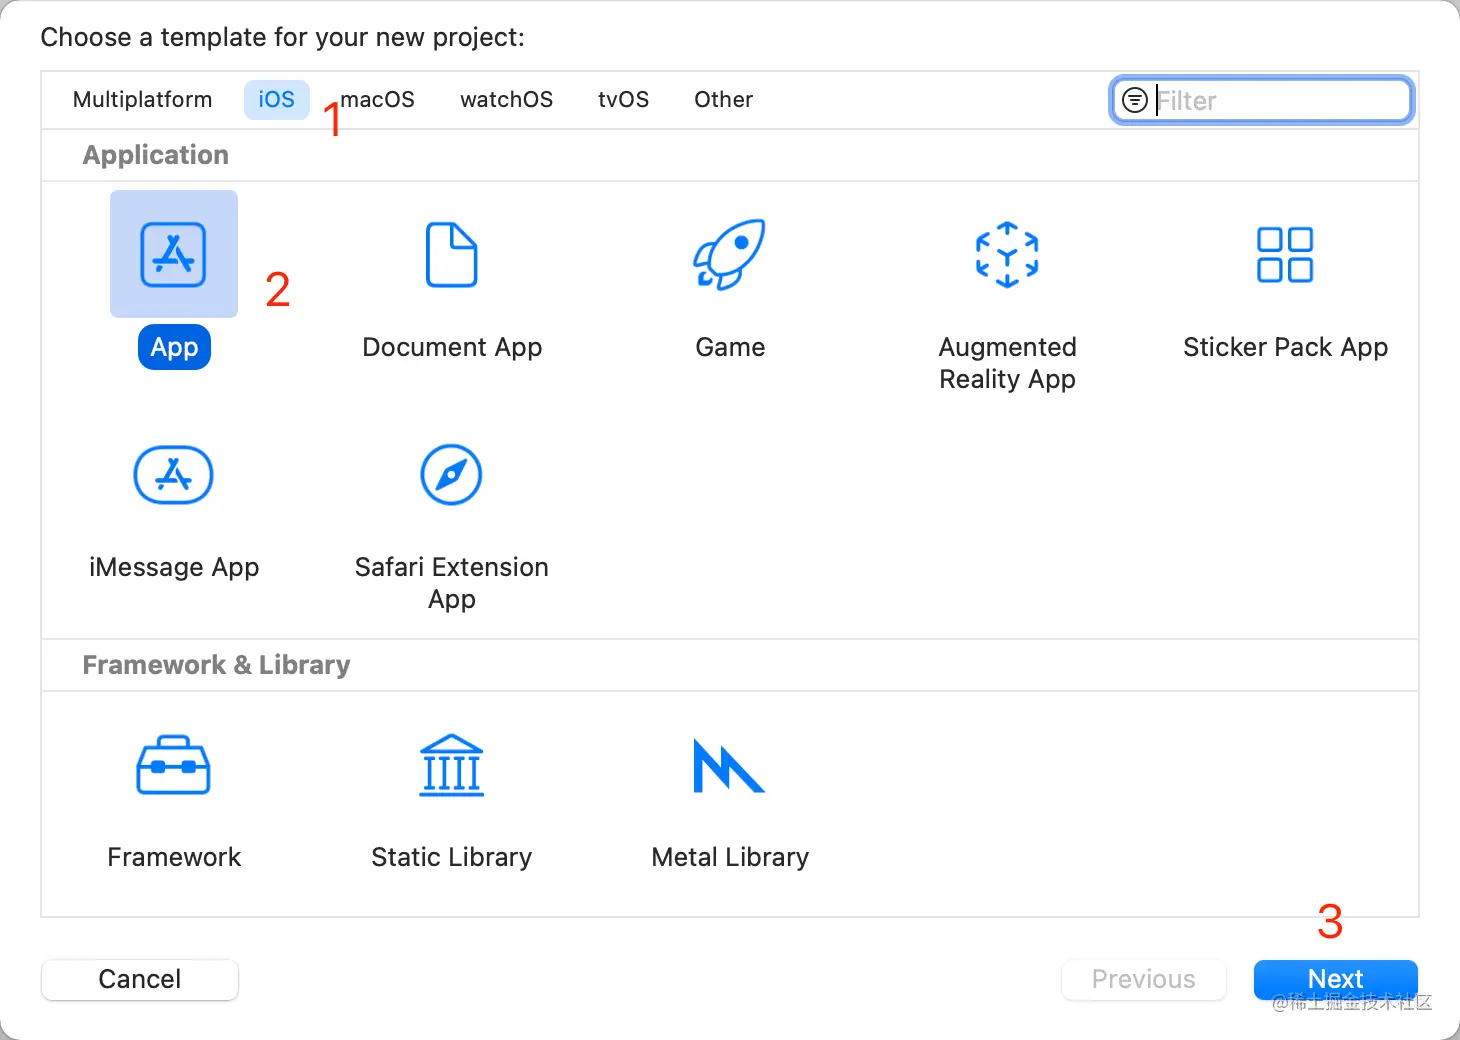Choose the Safari Extension App template
The height and width of the screenshot is (1040, 1460).
tap(452, 475)
